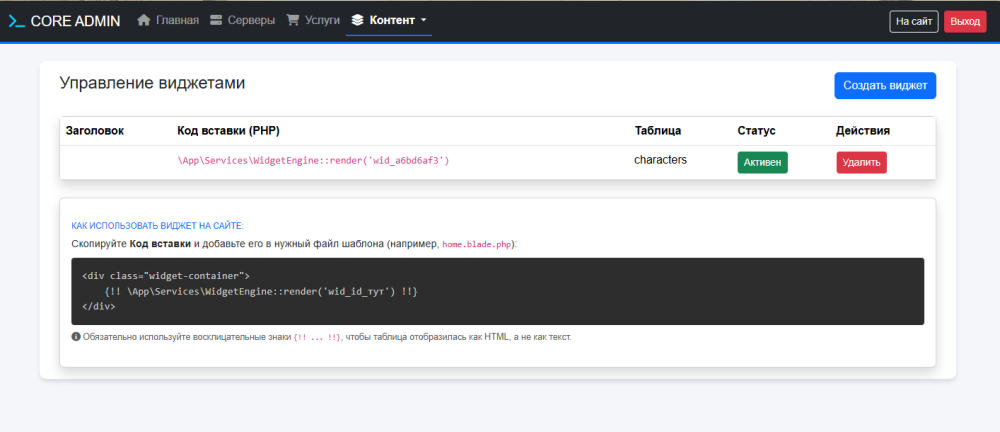Click the shopping cart icon beside Услуги

pos(293,20)
